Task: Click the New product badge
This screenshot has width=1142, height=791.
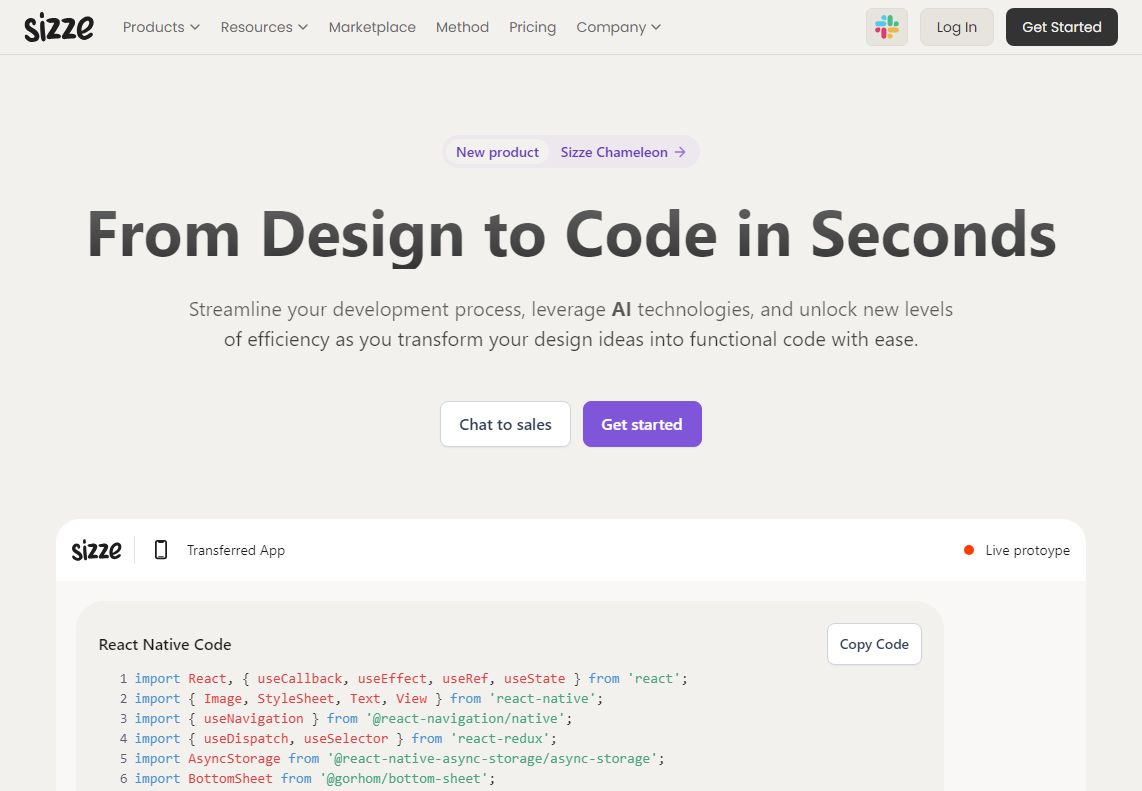Action: pyautogui.click(x=497, y=152)
